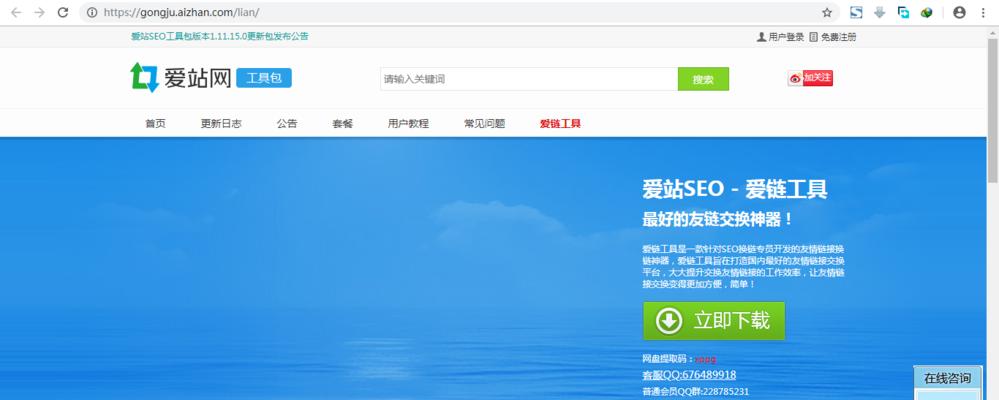Click the 客服QQ:676489918 link
This screenshot has width=999, height=400.
[x=689, y=375]
